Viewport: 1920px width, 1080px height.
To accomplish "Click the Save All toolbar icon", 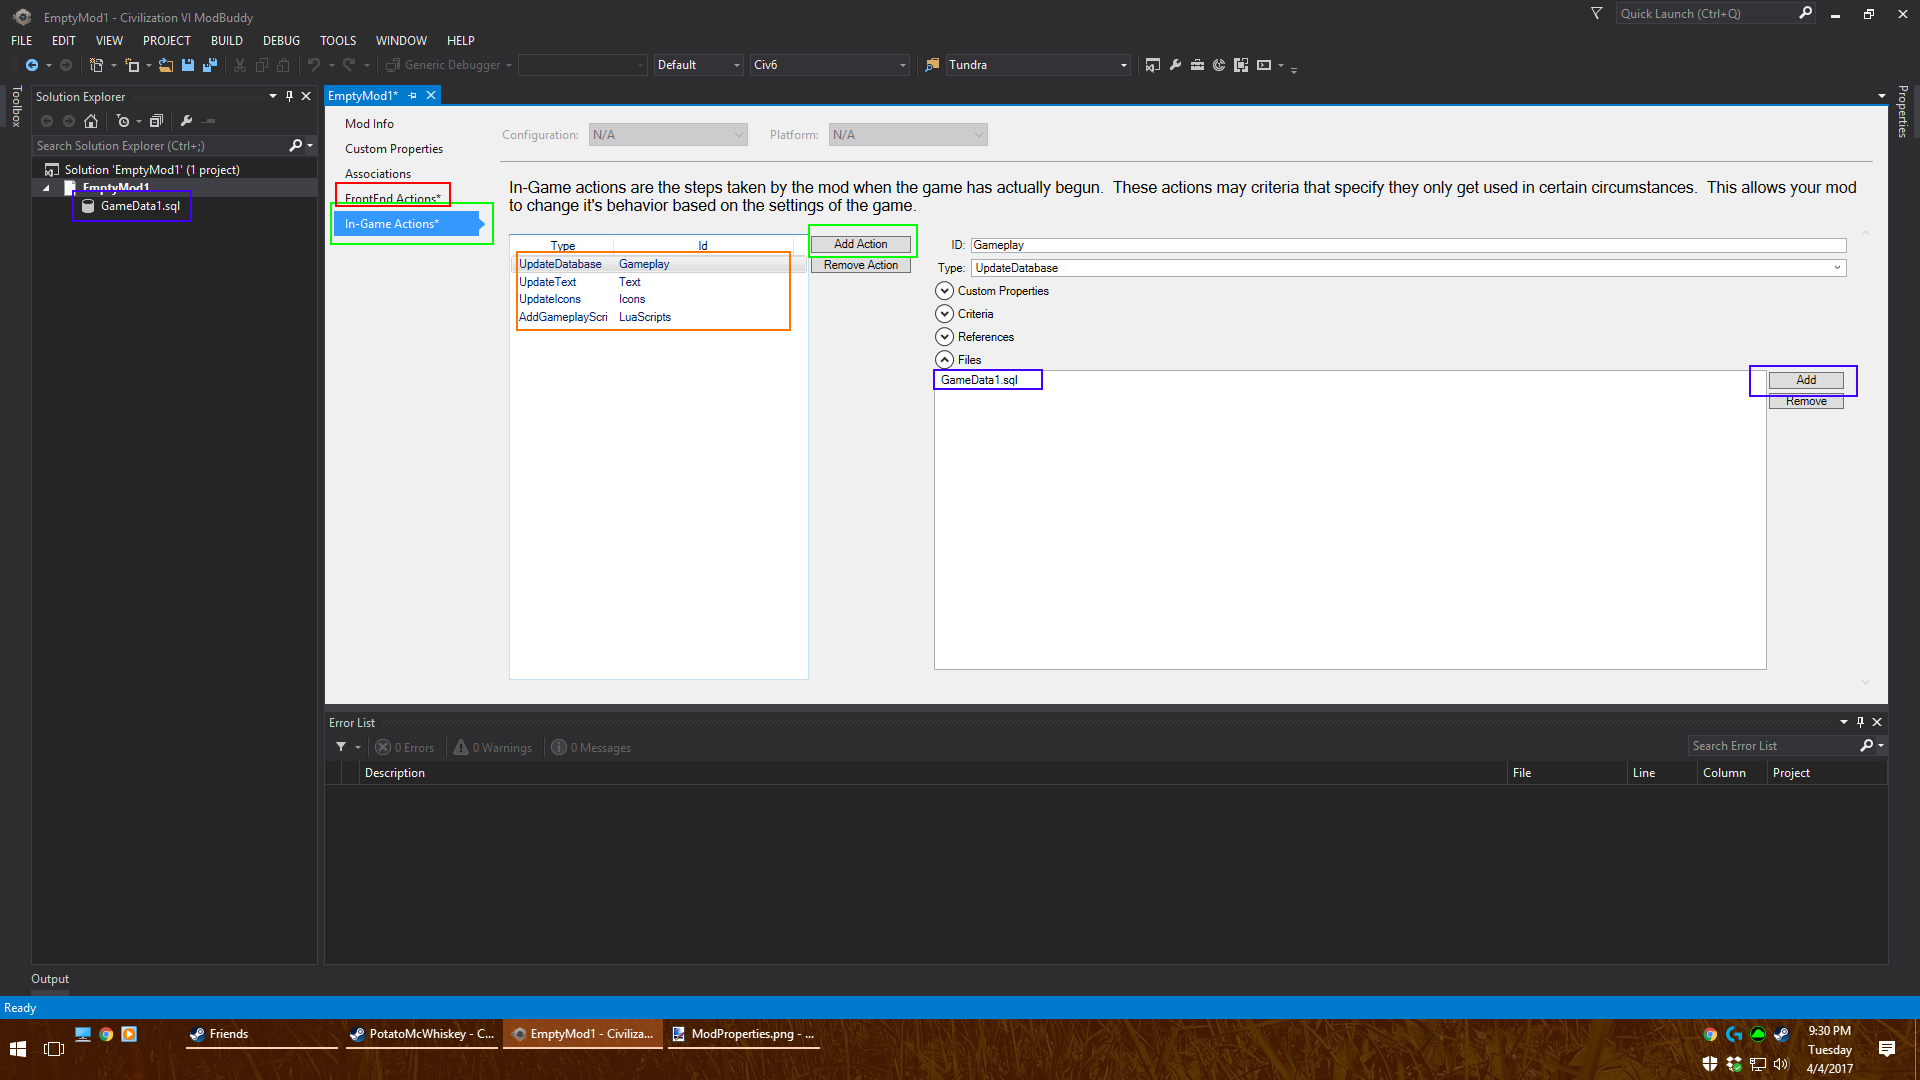I will tap(210, 65).
